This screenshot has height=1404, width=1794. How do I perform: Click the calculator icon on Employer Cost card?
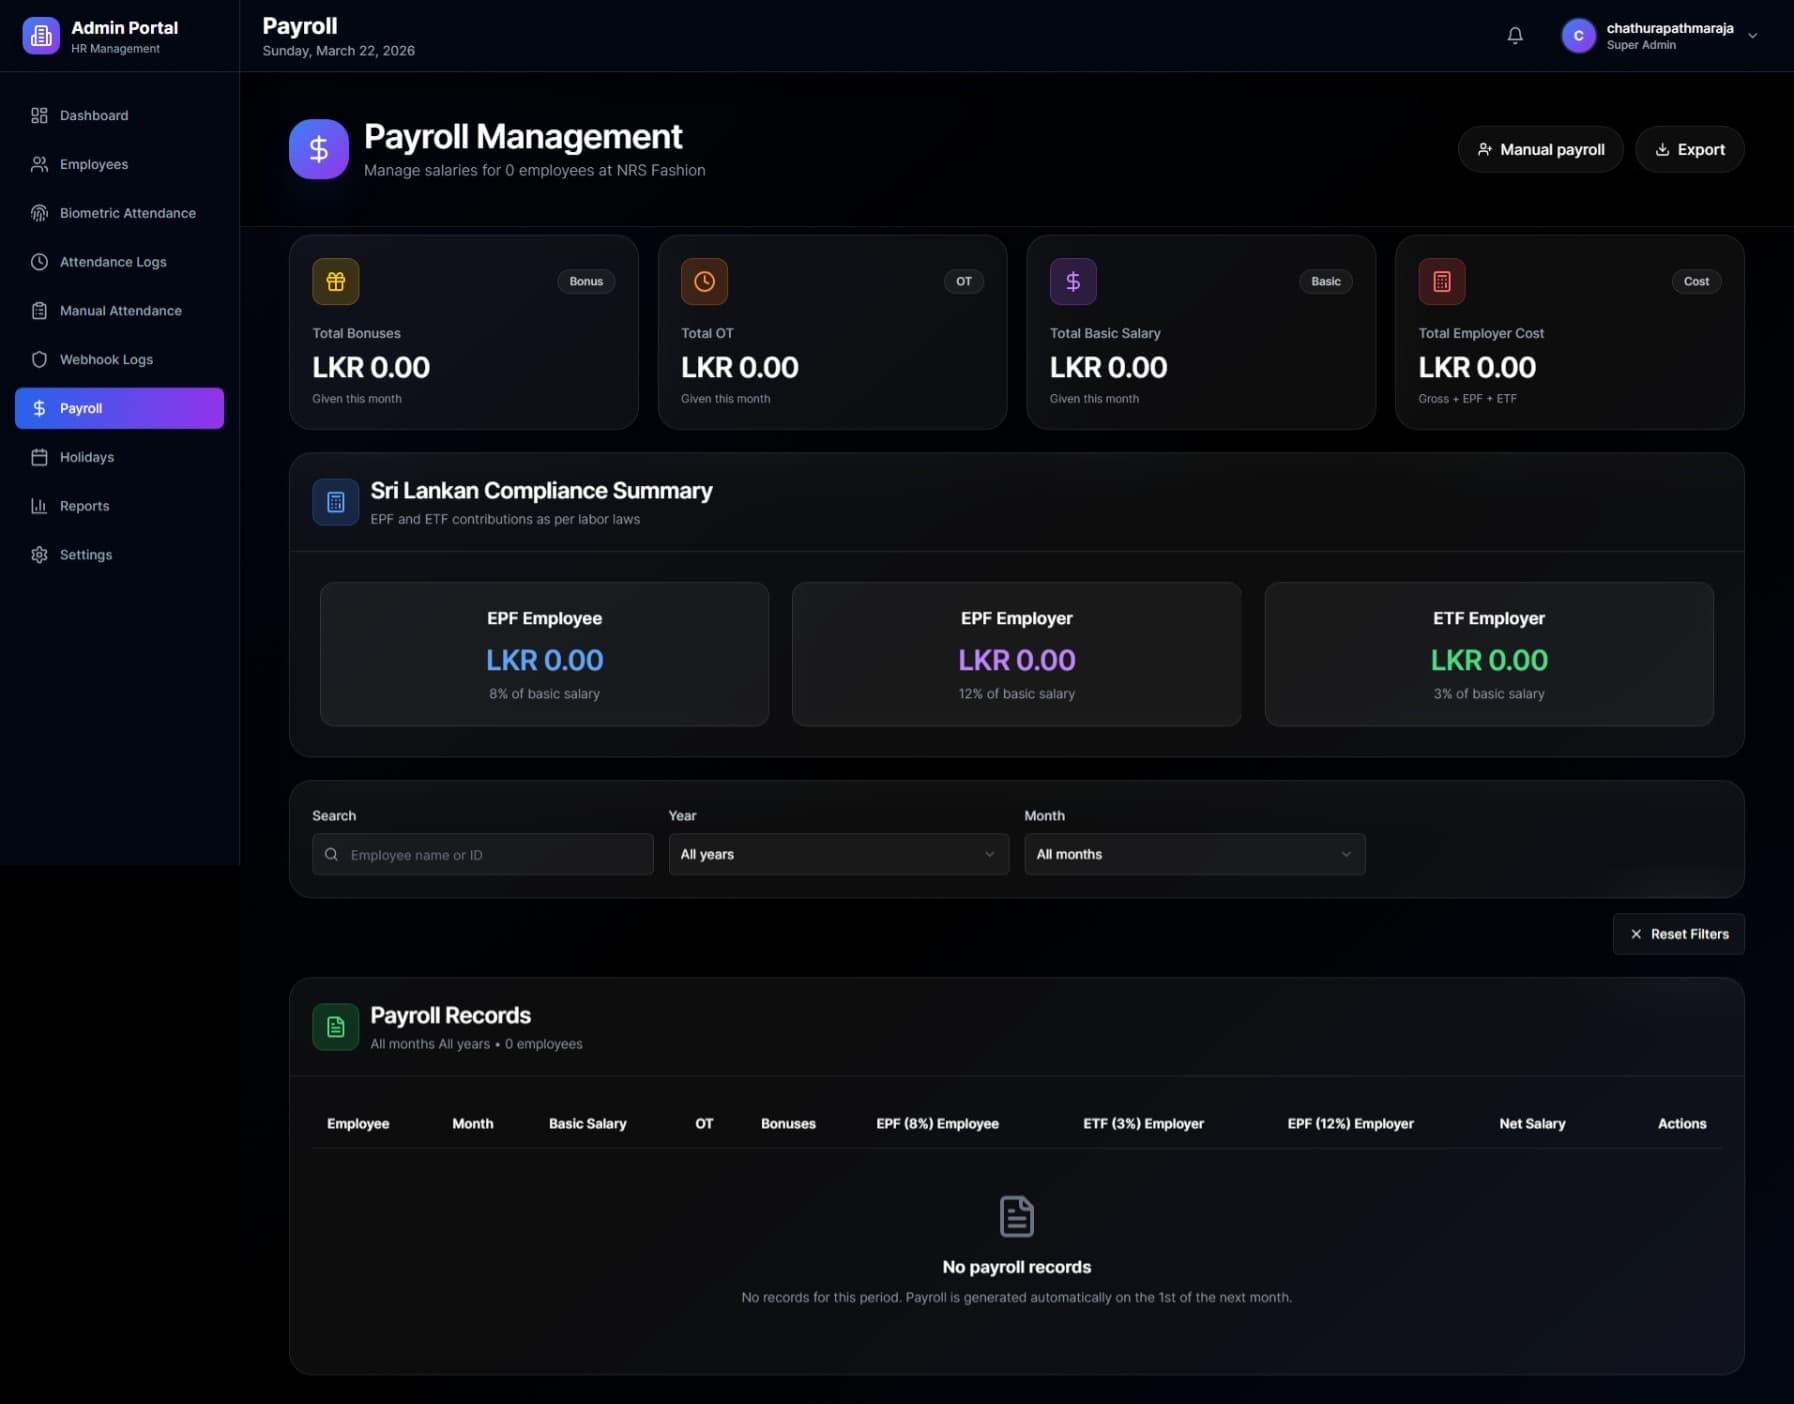1441,281
